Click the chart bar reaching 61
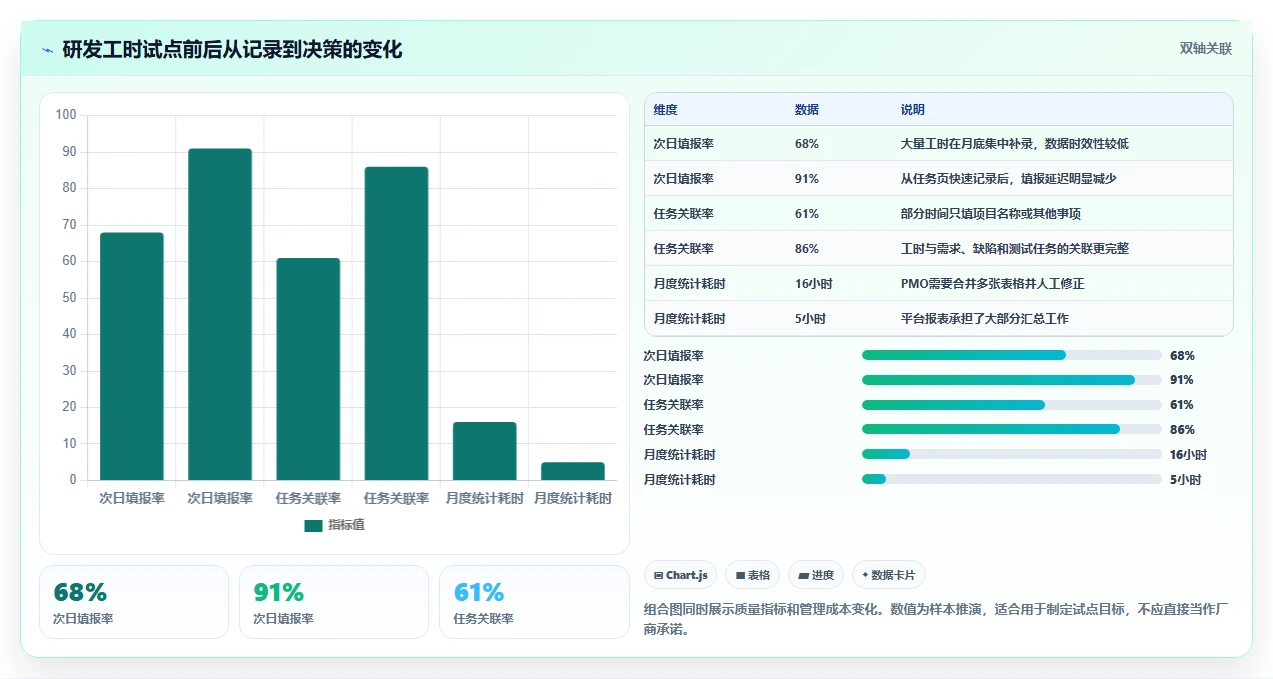Viewport: 1273px width, 679px height. click(308, 369)
